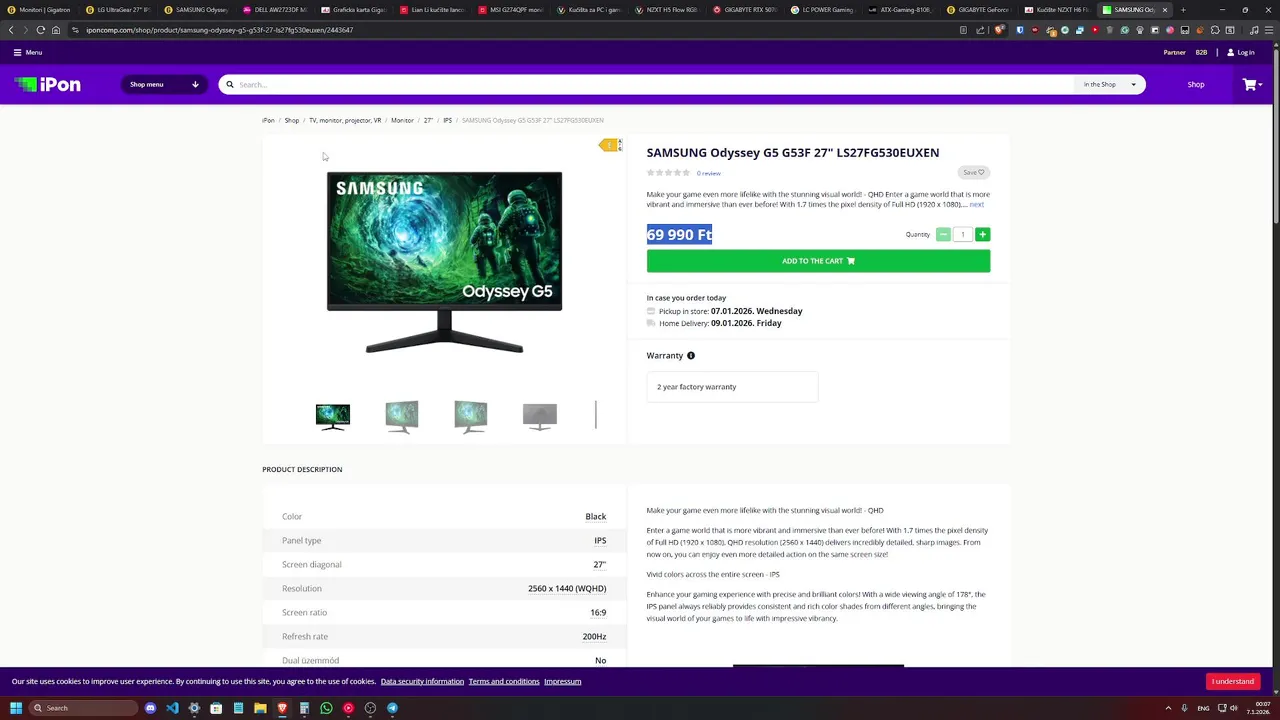
Task: Click the Black color value link
Action: 595,517
